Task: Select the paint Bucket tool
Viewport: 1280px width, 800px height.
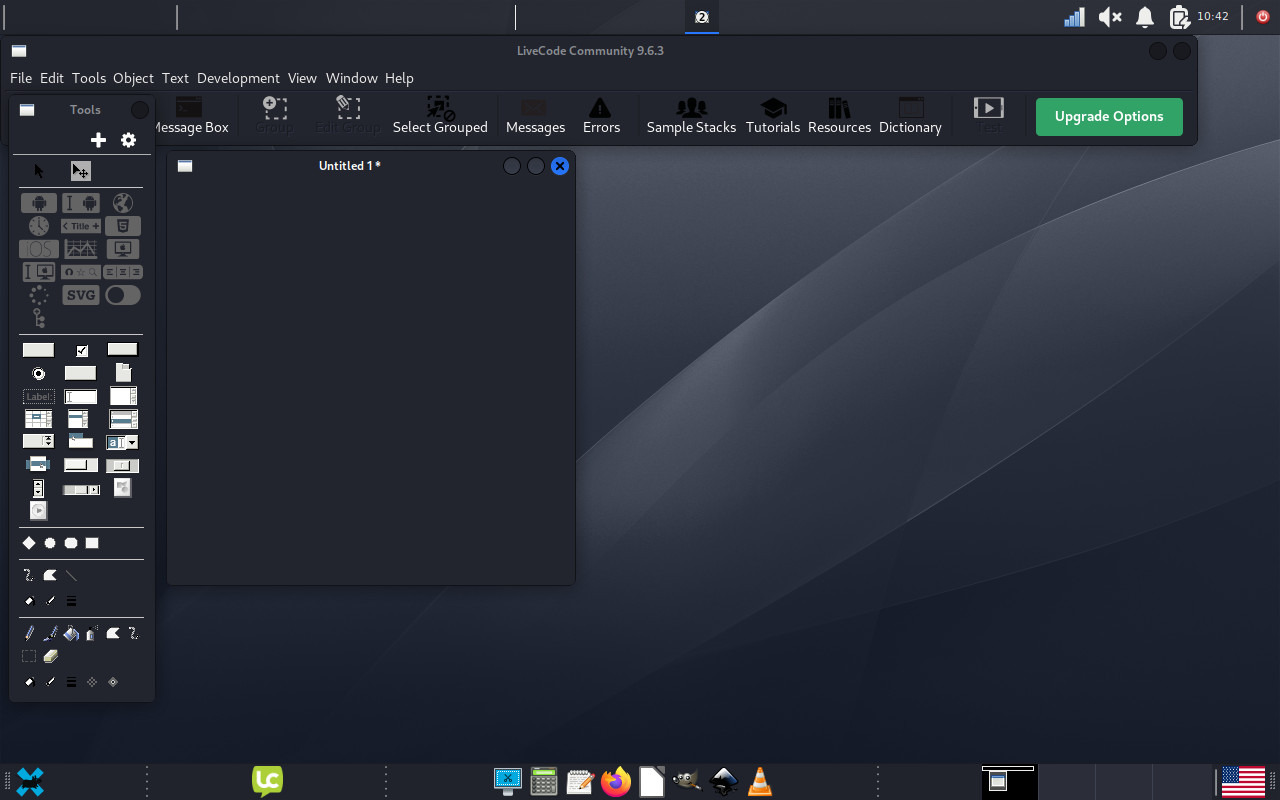Action: pyautogui.click(x=71, y=633)
